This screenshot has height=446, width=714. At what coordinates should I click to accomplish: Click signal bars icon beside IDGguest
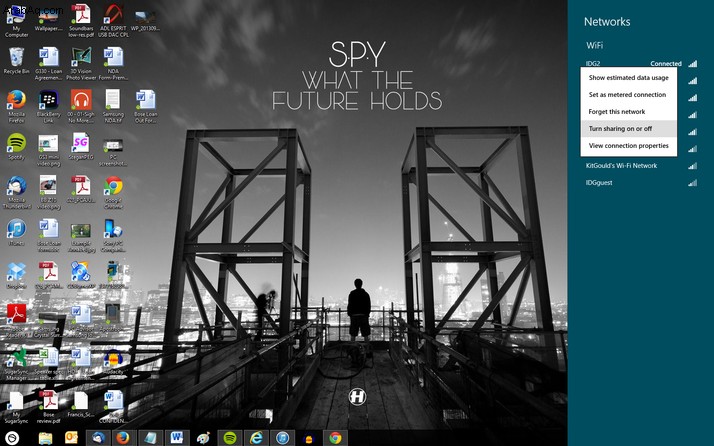click(x=693, y=183)
